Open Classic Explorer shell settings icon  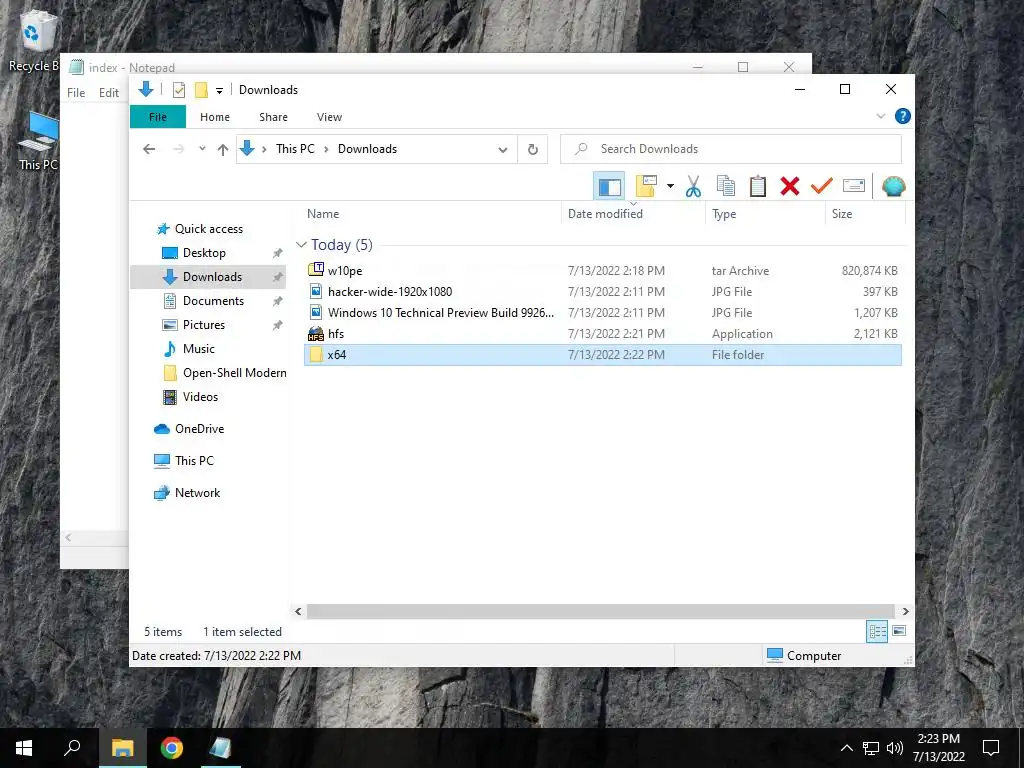tap(893, 187)
